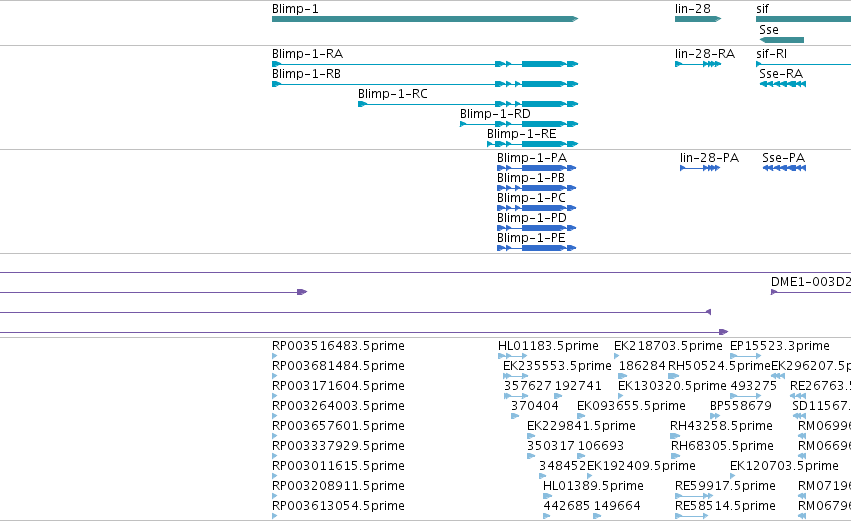
Task: Open EST EP15523.3prime
Action: (x=779, y=346)
